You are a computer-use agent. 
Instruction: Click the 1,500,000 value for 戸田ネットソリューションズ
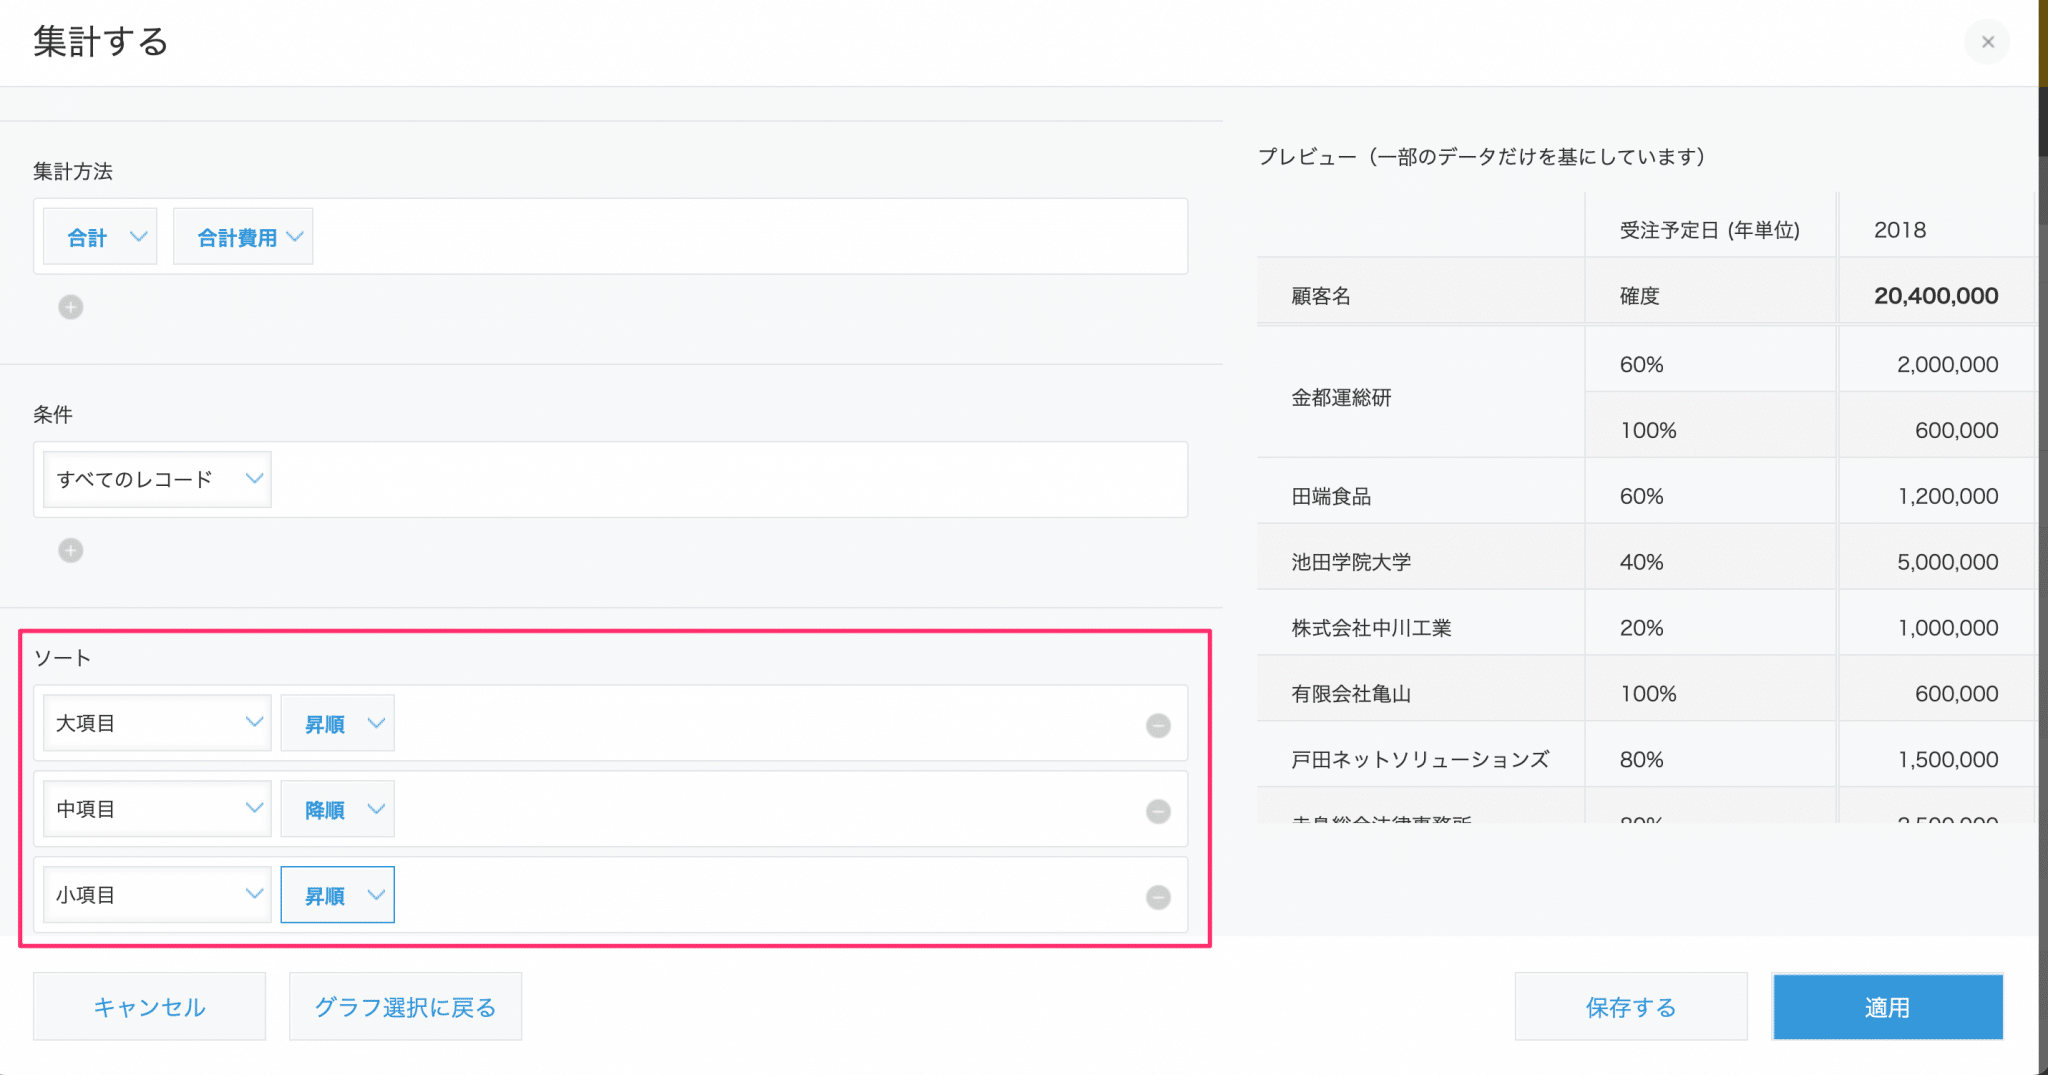click(1948, 760)
